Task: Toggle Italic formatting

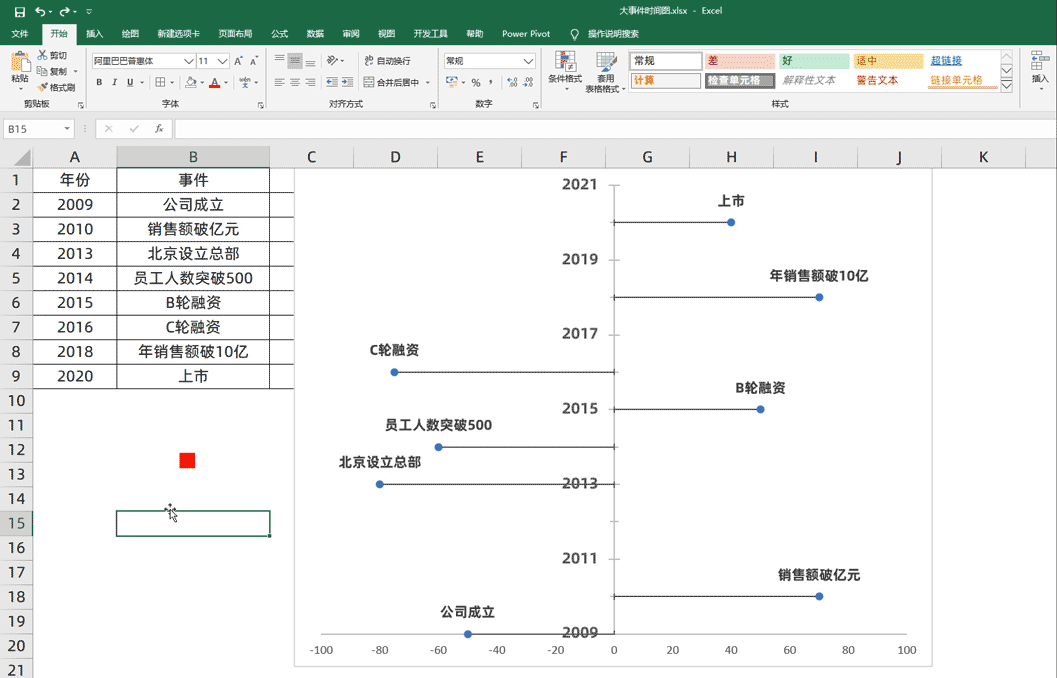Action: point(115,82)
